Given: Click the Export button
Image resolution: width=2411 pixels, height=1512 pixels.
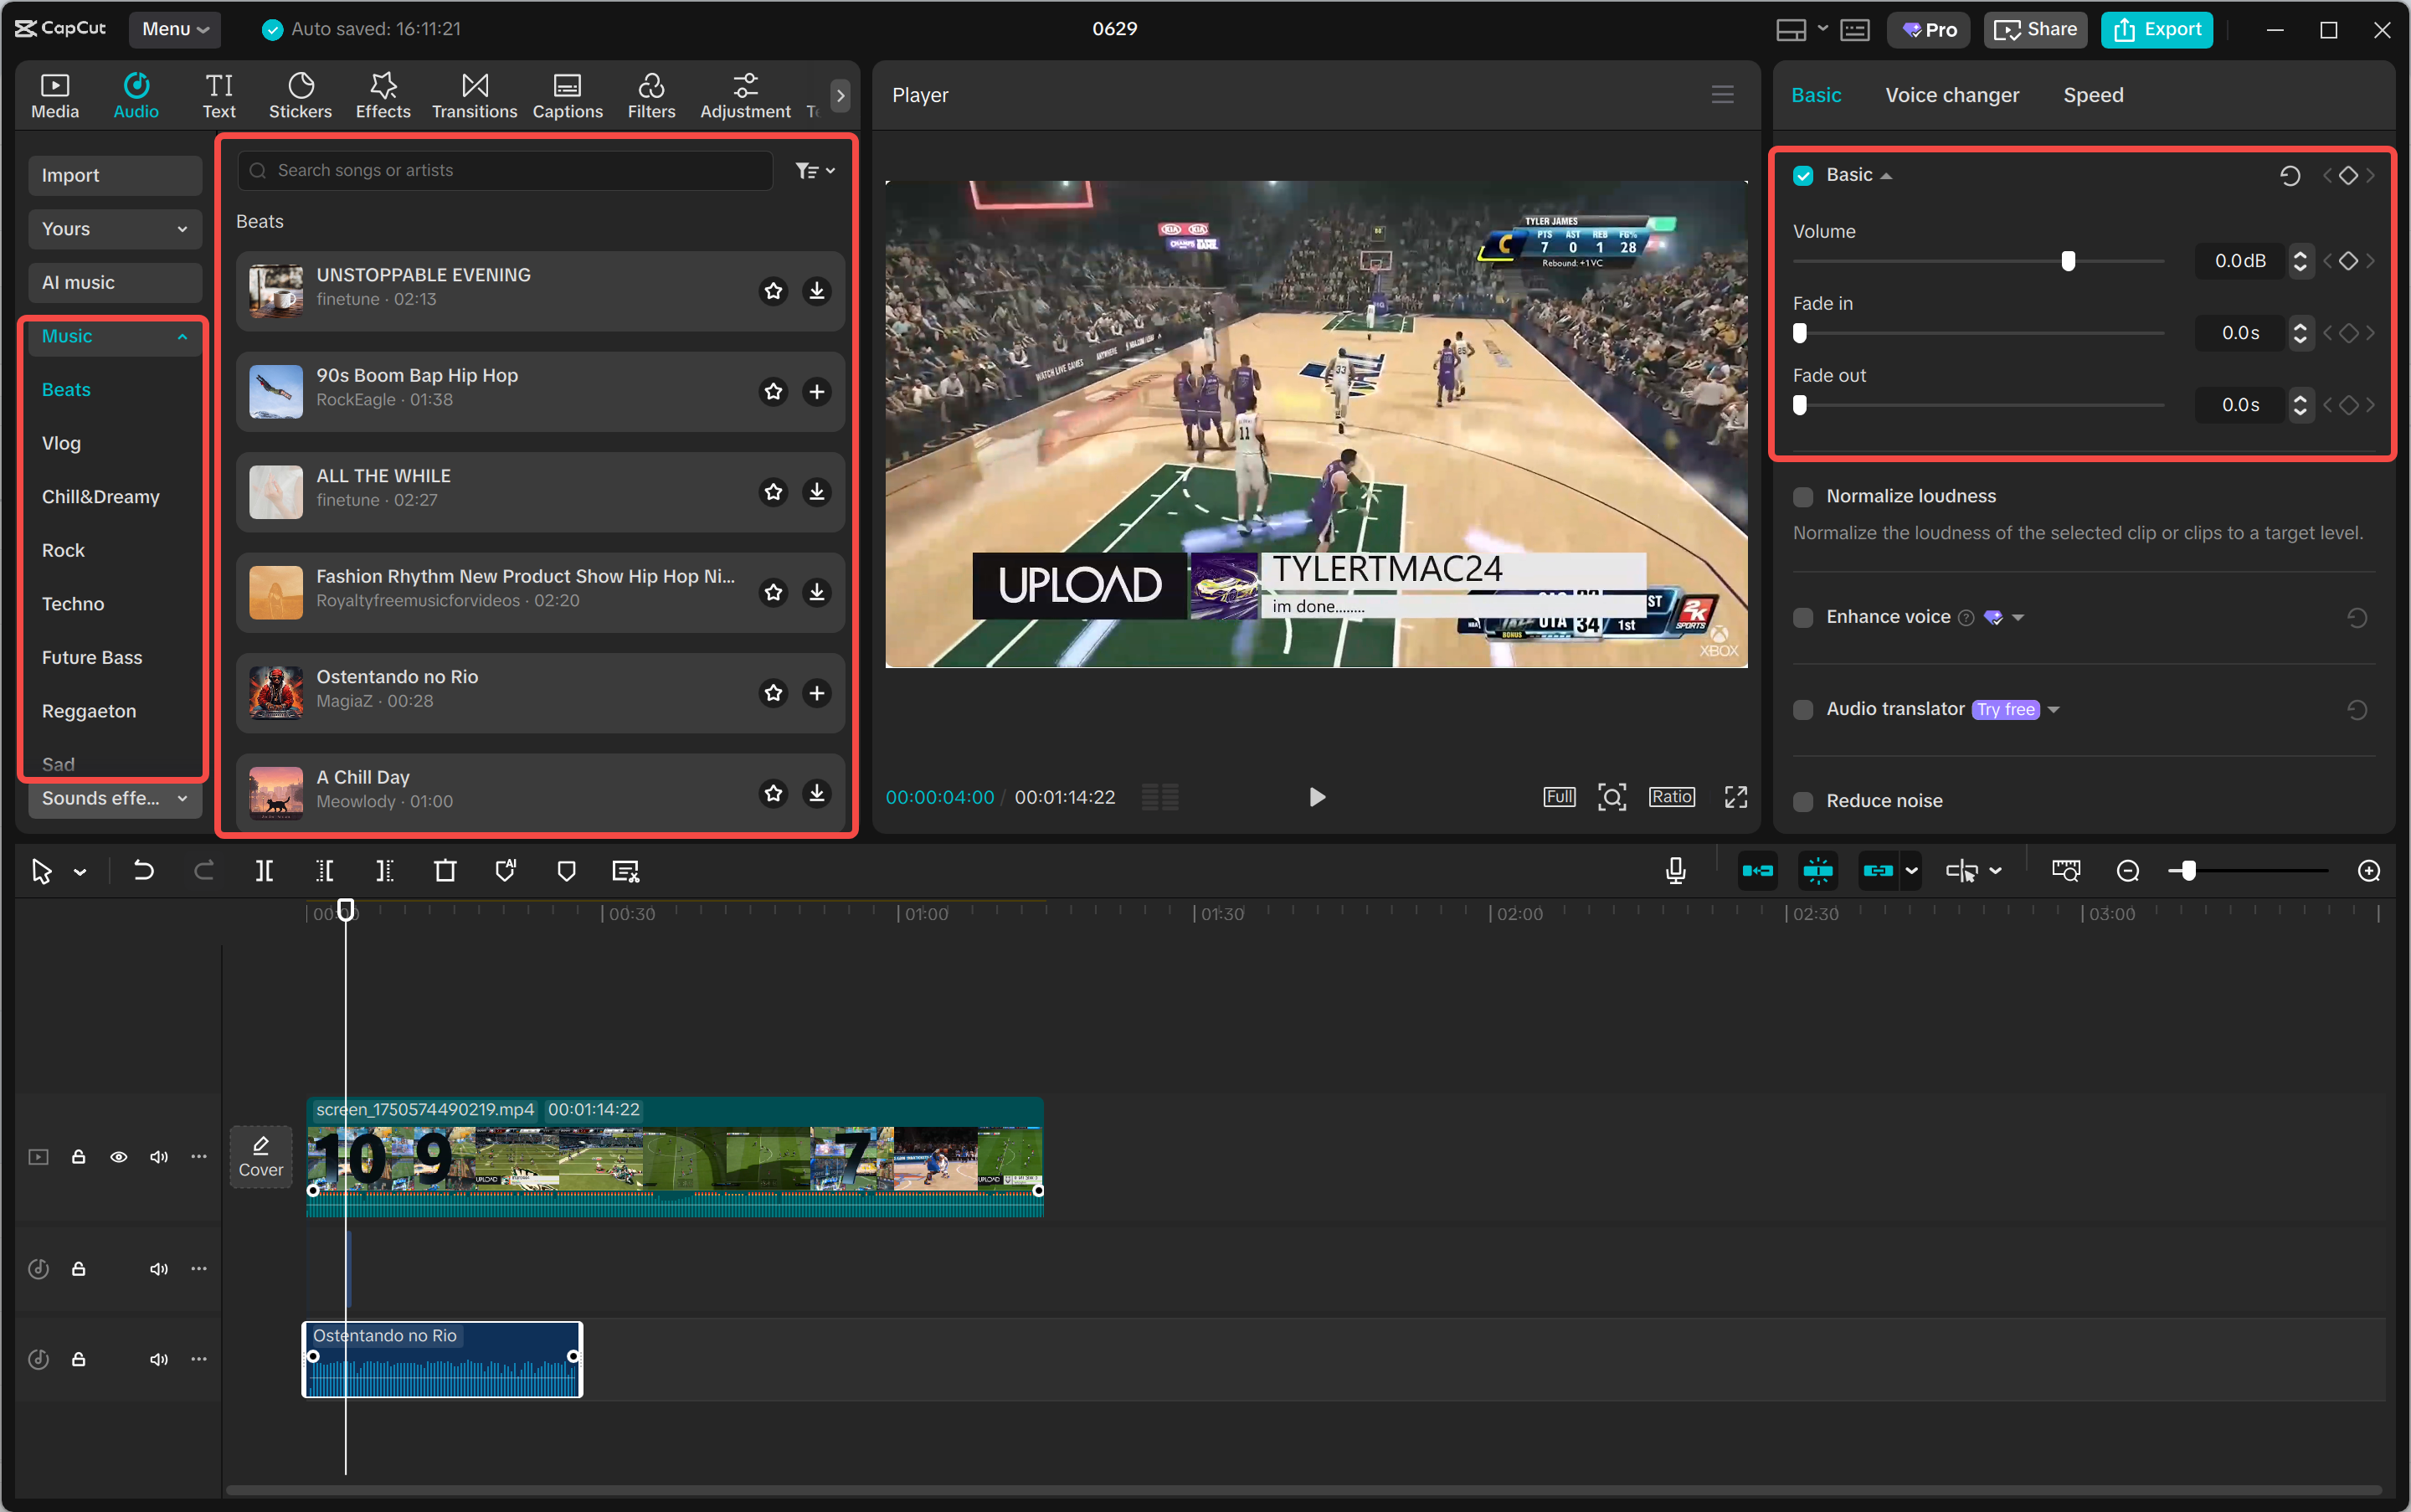Looking at the screenshot, I should point(2157,29).
